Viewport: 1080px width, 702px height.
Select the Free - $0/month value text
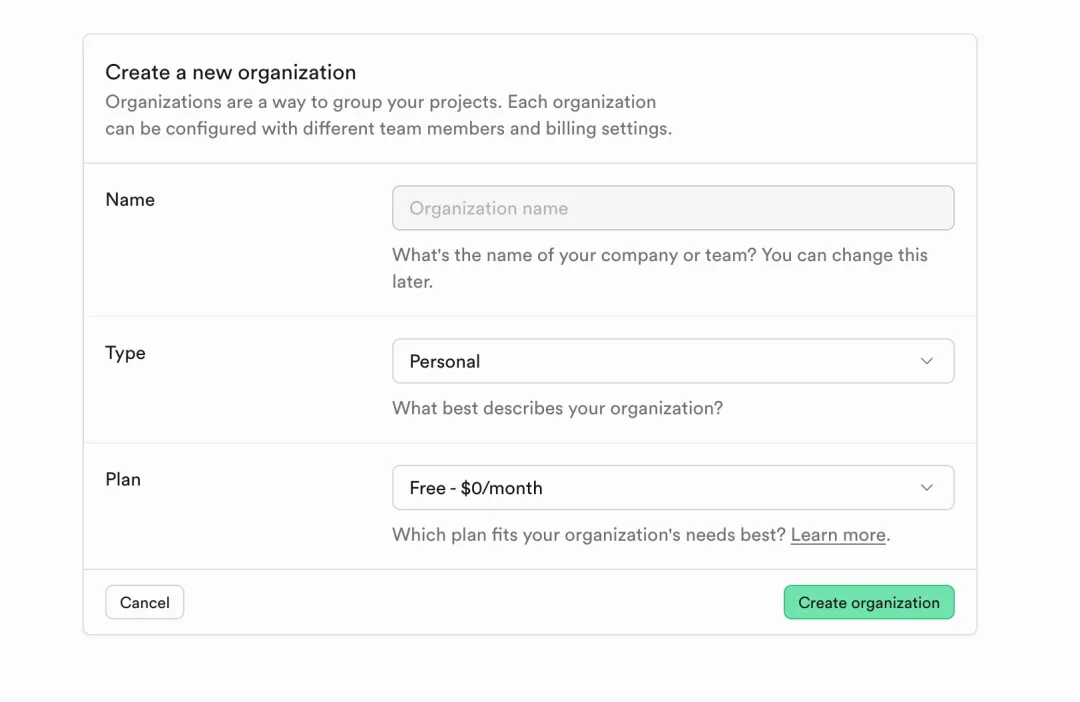point(476,488)
